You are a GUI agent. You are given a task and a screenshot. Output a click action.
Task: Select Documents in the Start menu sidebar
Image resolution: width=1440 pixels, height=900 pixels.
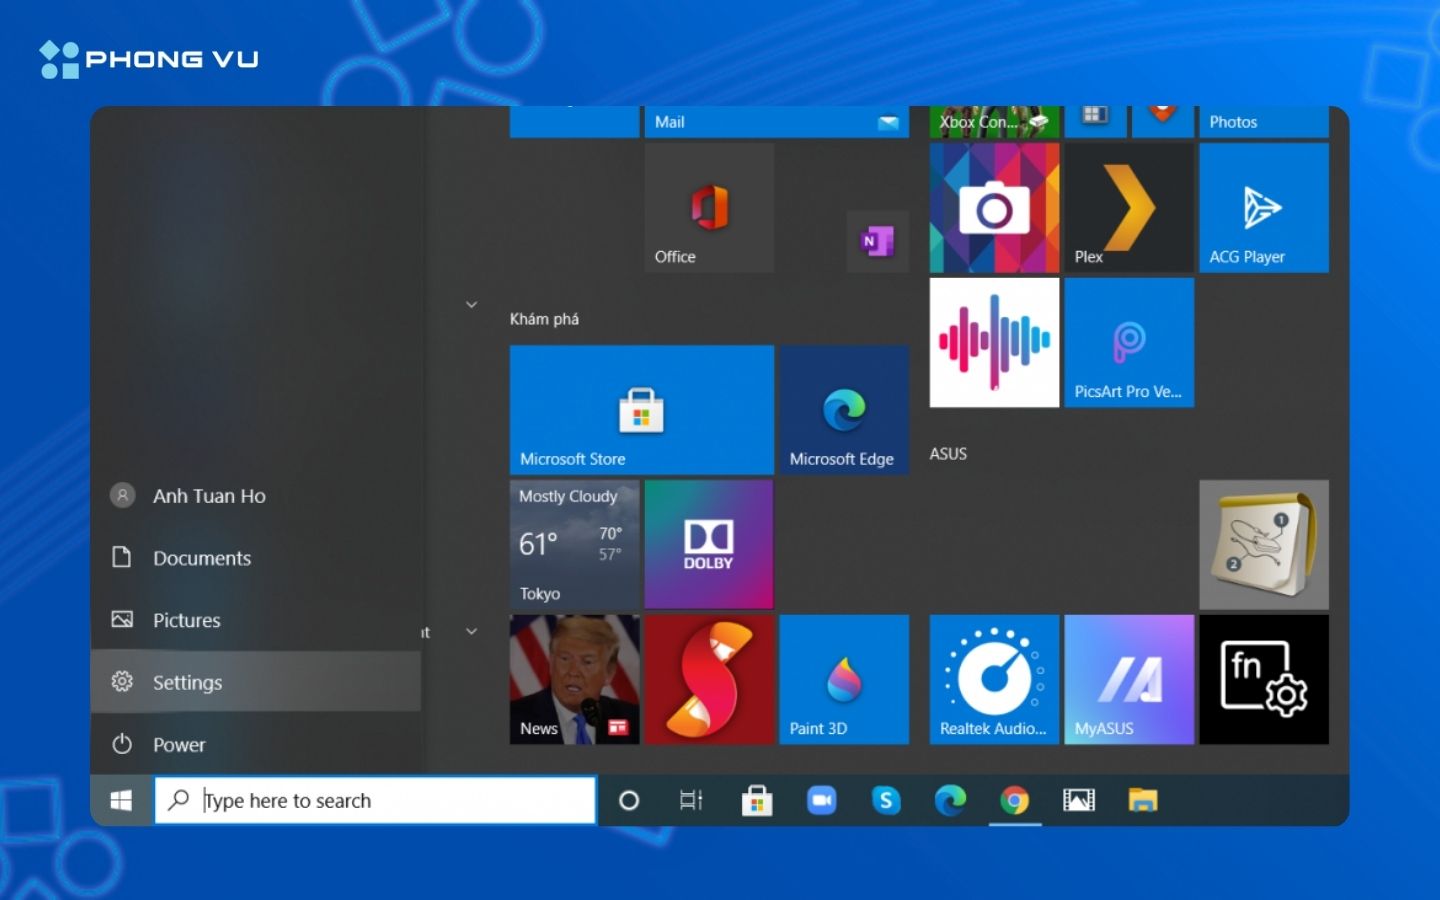(x=201, y=558)
